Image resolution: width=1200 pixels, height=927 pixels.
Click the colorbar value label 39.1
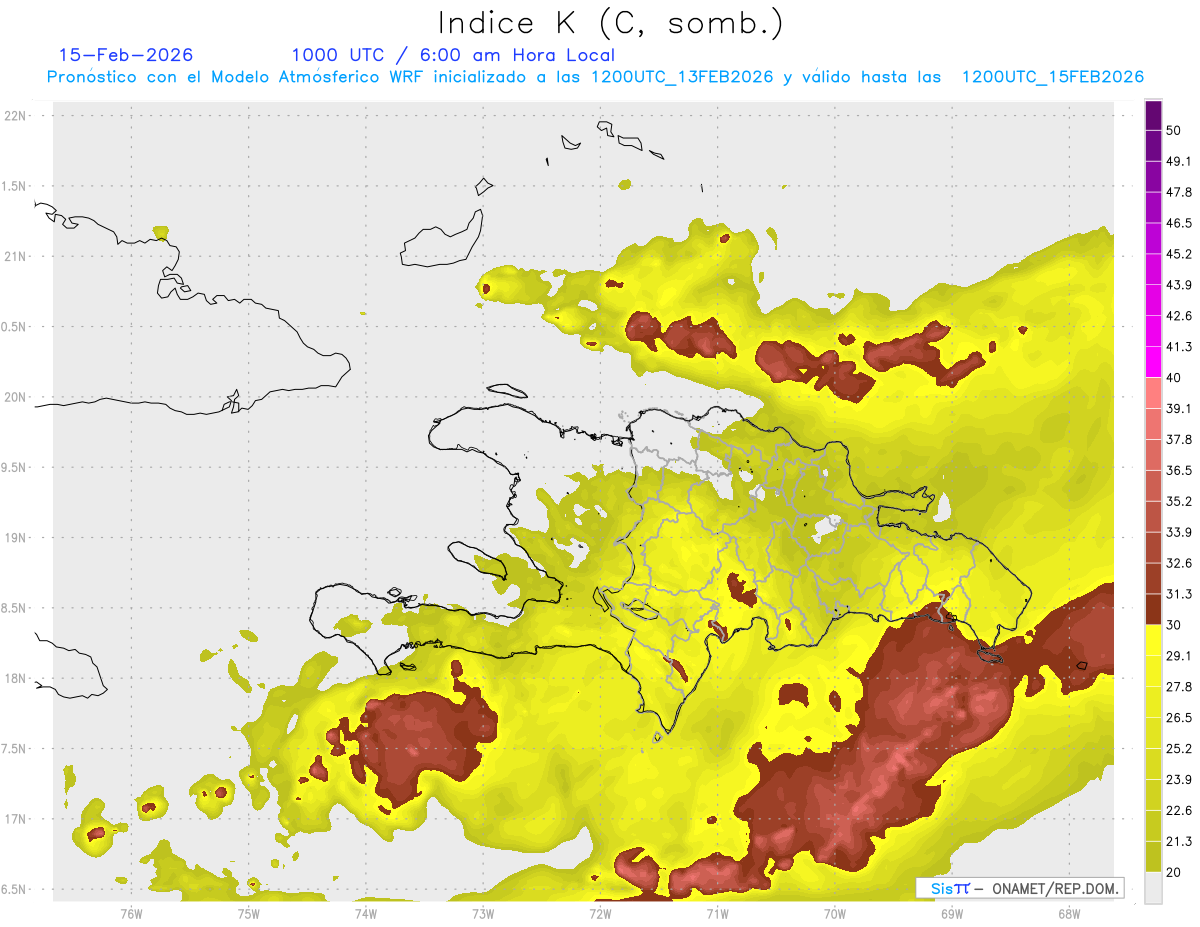point(1178,408)
